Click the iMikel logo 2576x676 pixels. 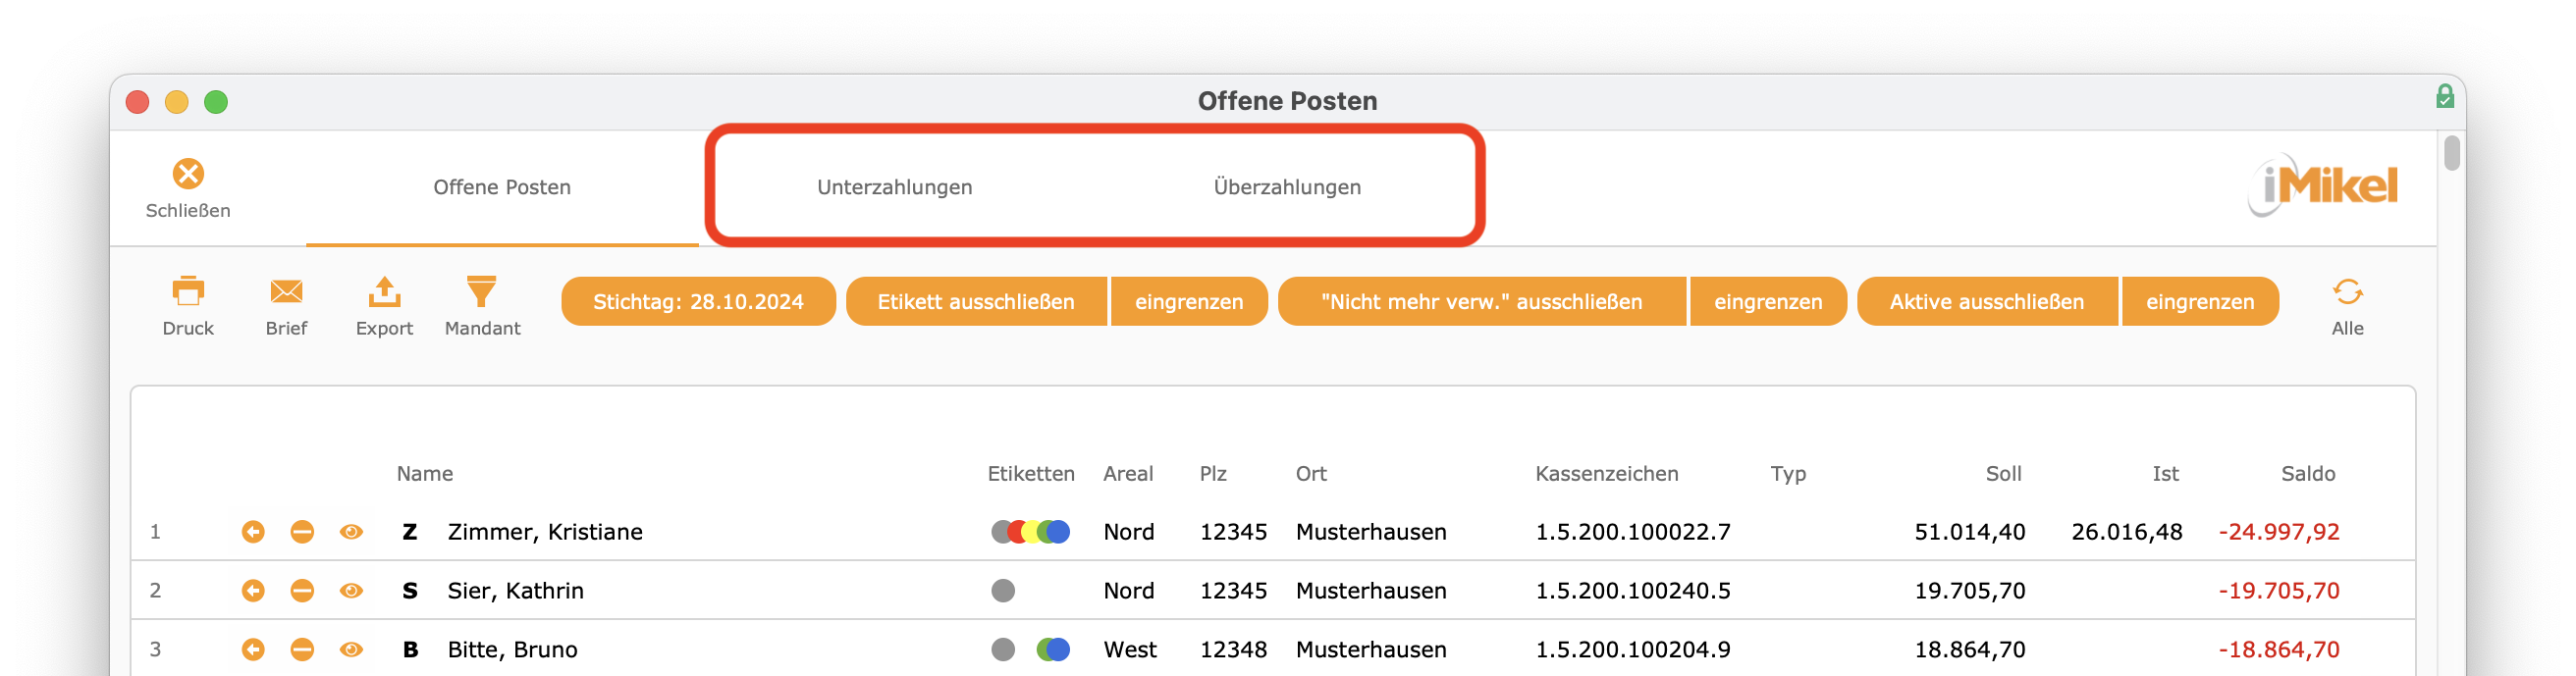[x=2322, y=185]
